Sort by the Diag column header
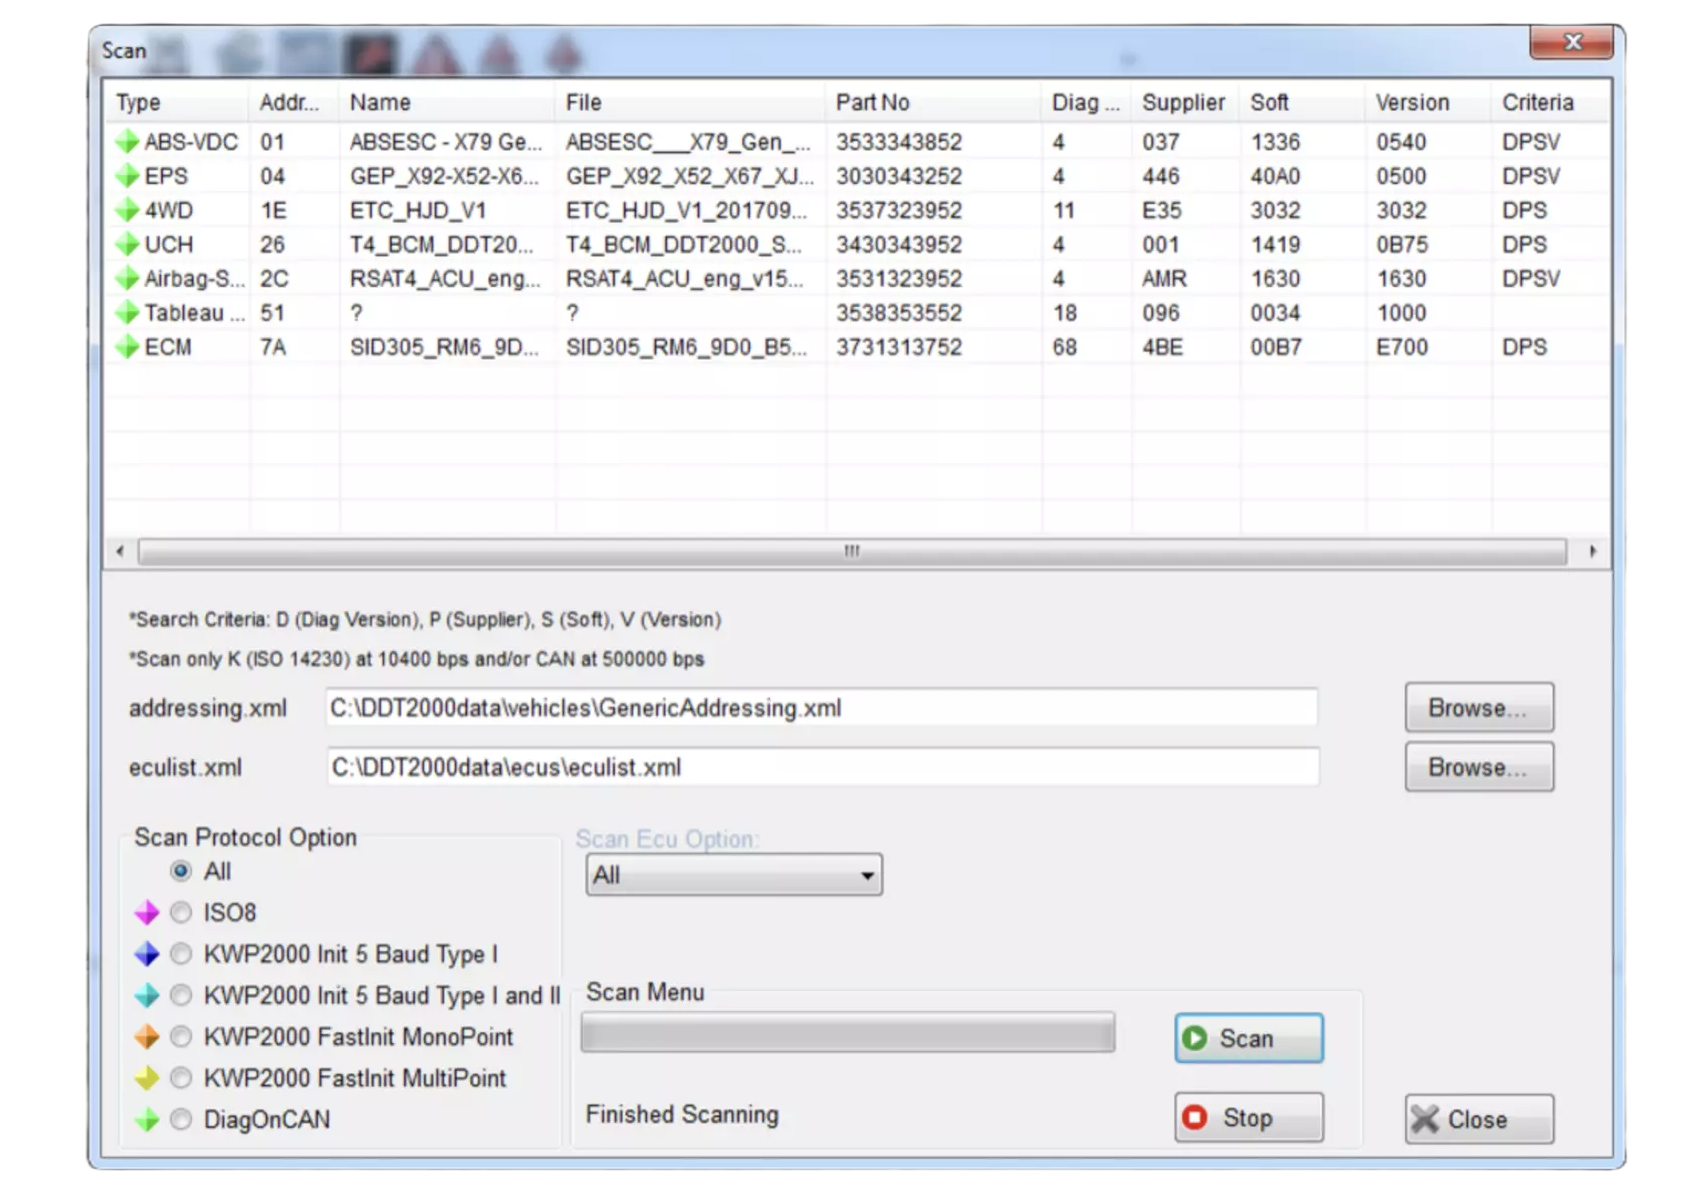Viewport: 1694px width, 1189px height. pyautogui.click(x=1086, y=102)
